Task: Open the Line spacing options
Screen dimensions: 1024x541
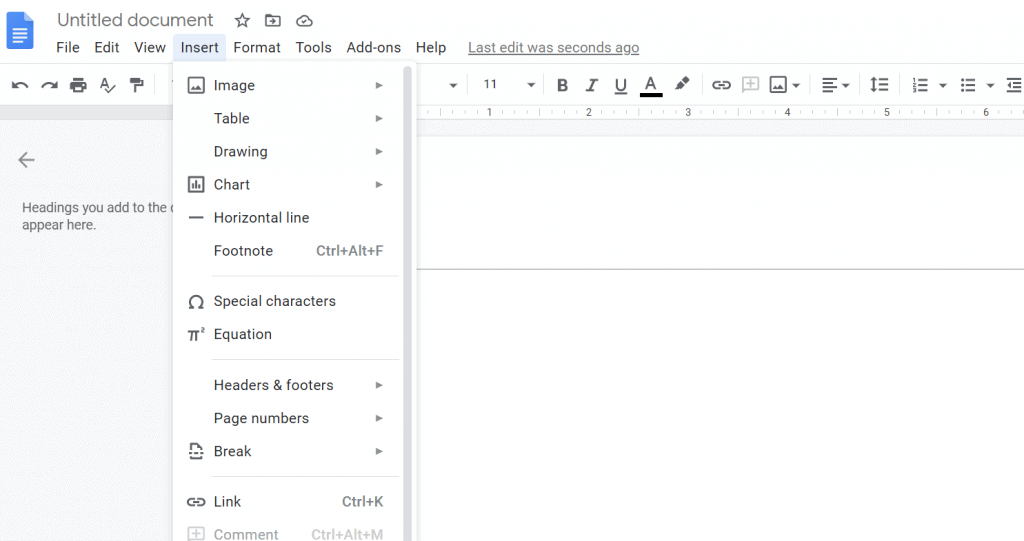Action: click(879, 84)
